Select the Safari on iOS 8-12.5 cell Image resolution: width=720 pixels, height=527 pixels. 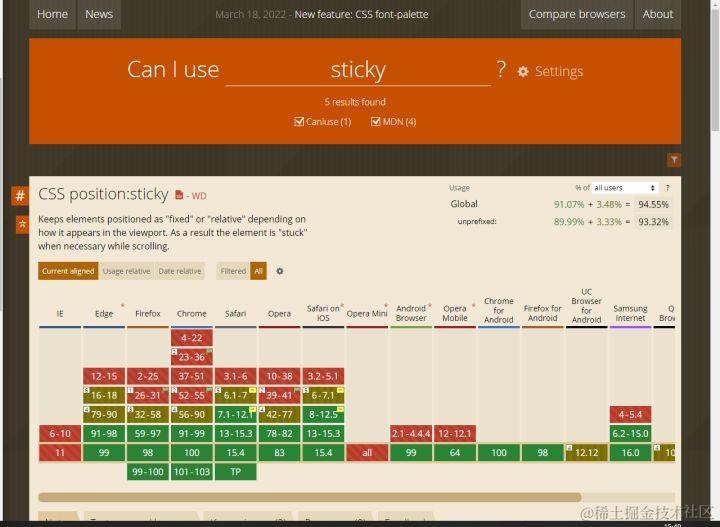(x=323, y=414)
